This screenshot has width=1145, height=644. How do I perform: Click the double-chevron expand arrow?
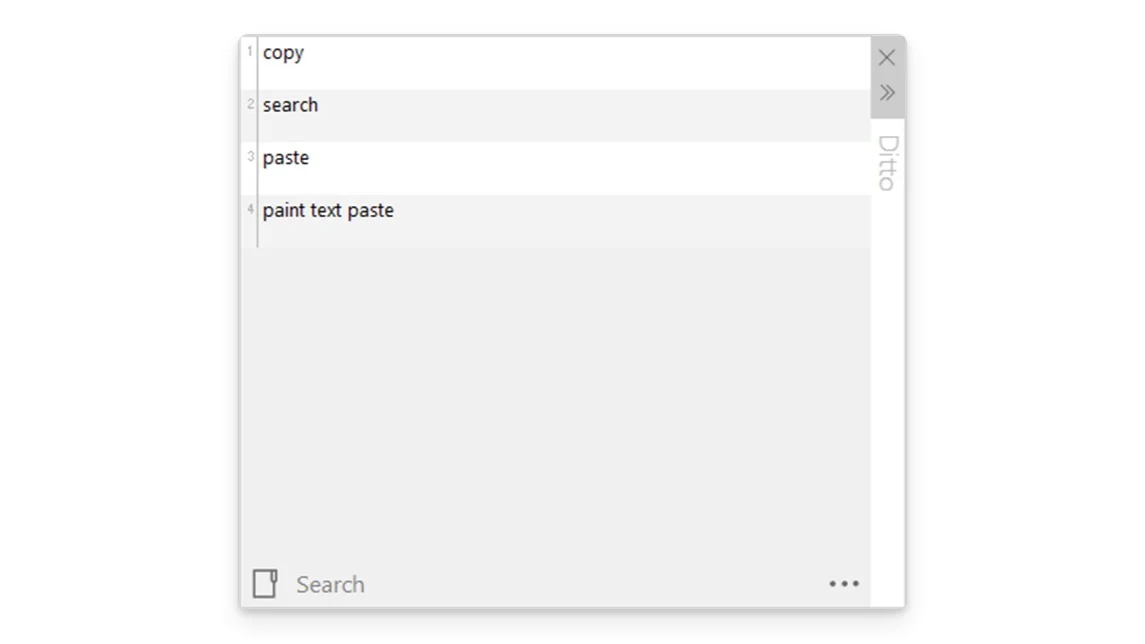(887, 93)
